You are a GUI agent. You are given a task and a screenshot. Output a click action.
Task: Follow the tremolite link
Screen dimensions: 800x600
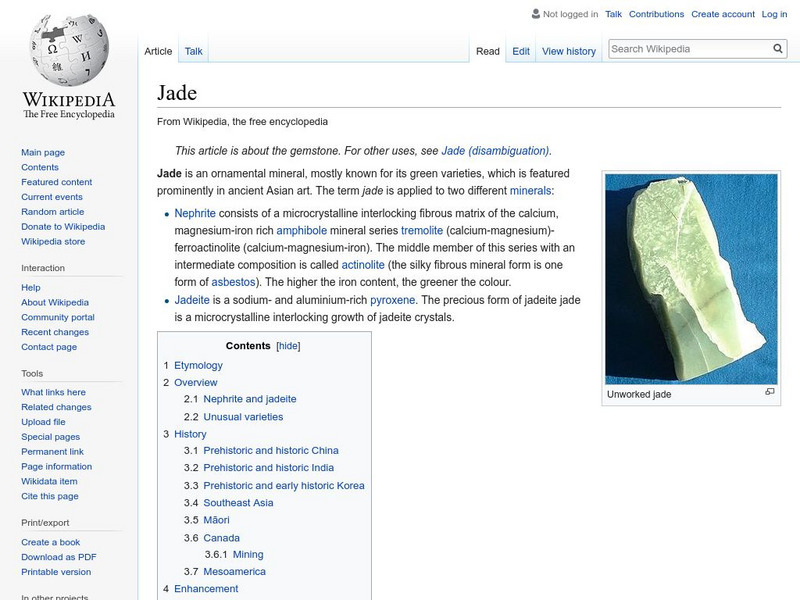422,231
